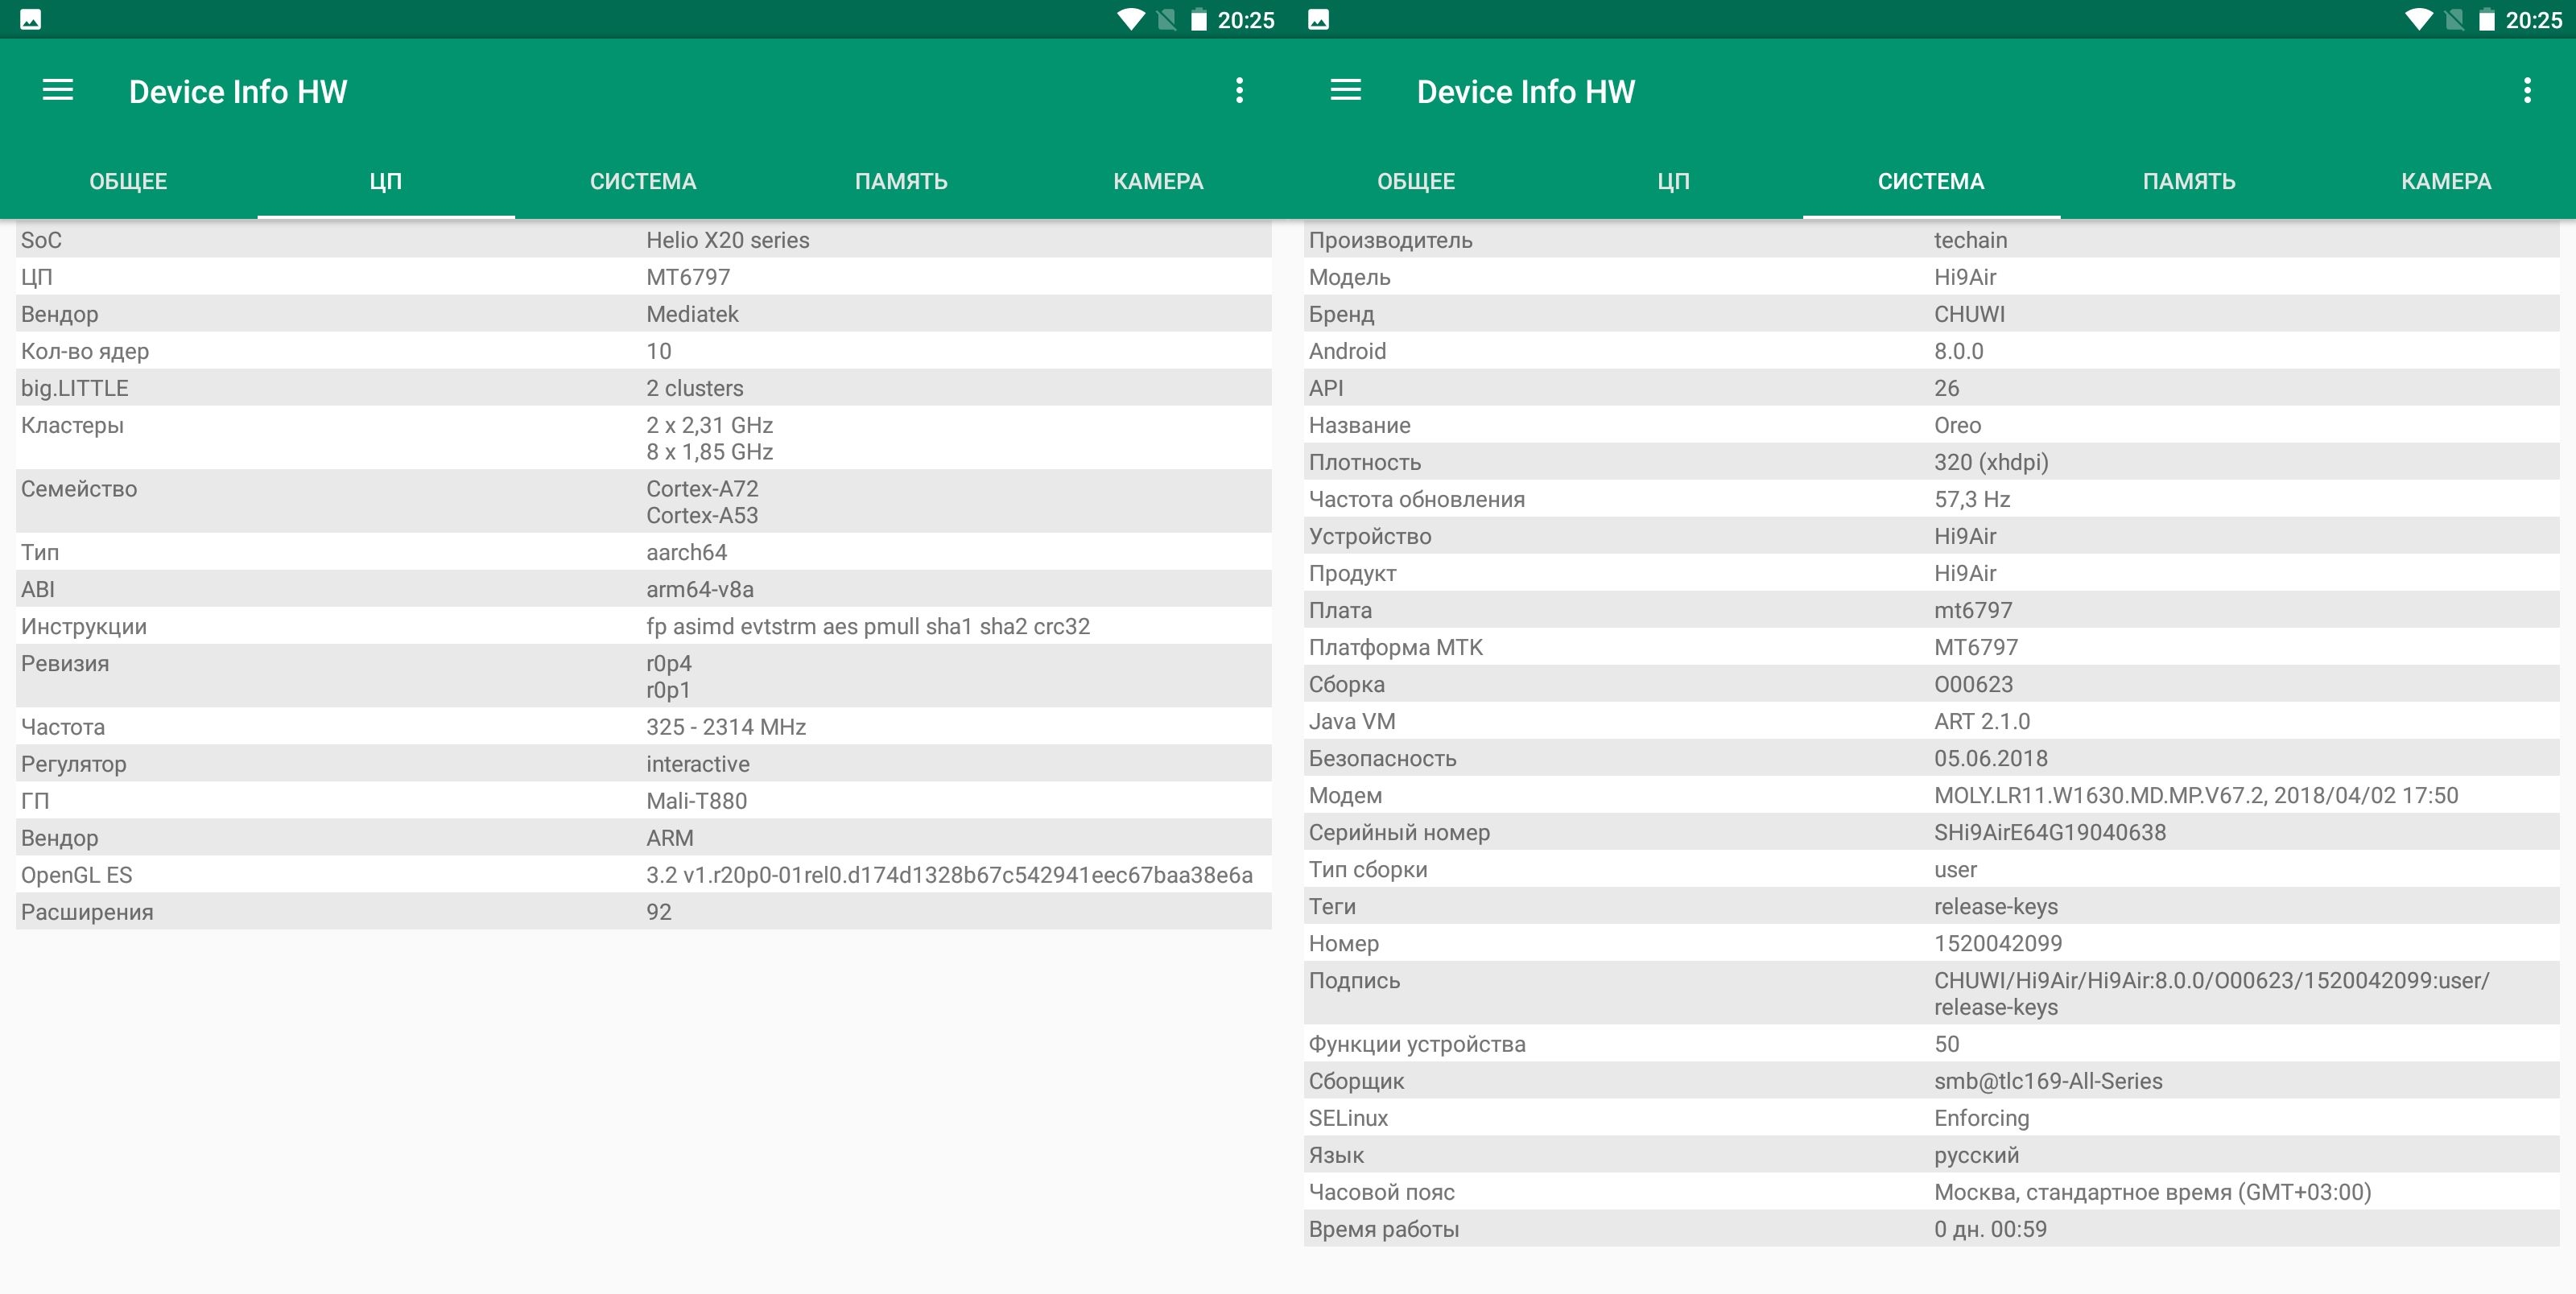
Task: Tap the Cortex-A72 family value
Action: coord(702,489)
